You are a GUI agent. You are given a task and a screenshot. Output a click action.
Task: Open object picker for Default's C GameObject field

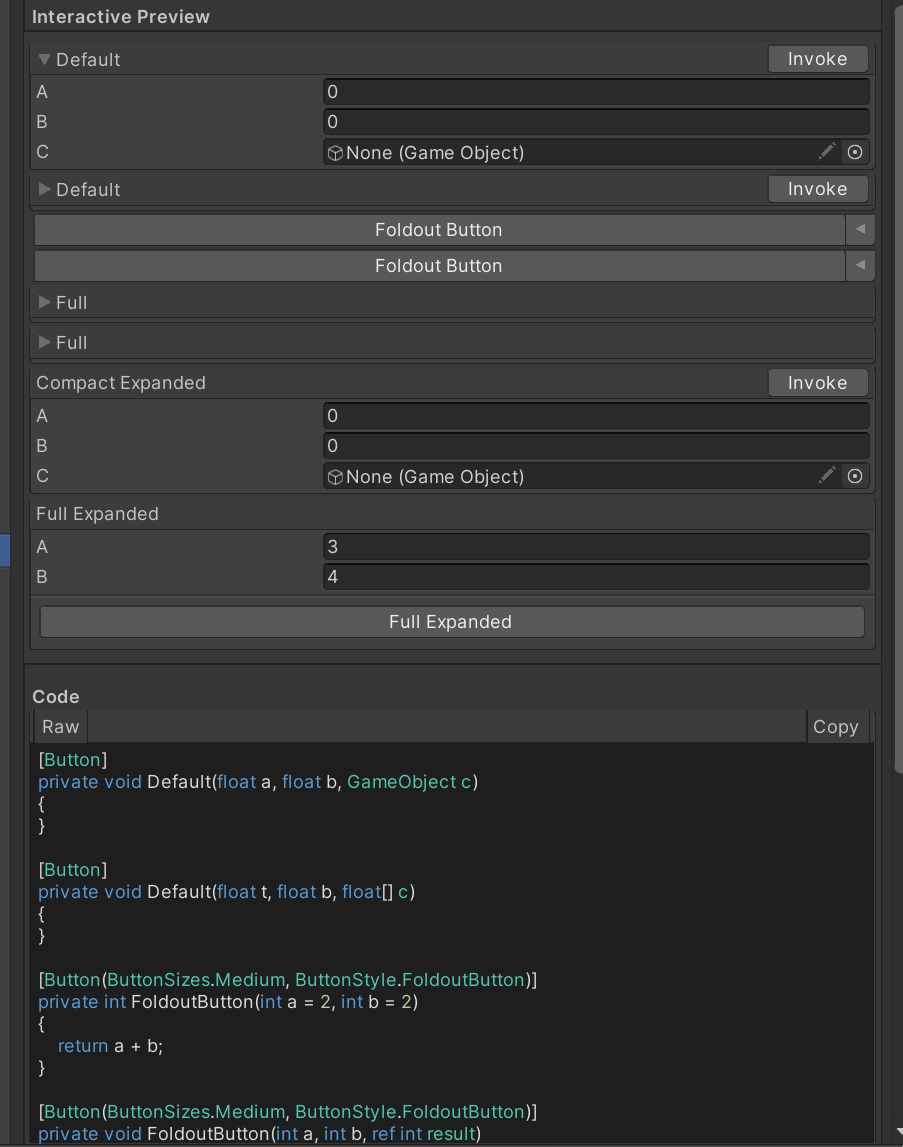(857, 152)
